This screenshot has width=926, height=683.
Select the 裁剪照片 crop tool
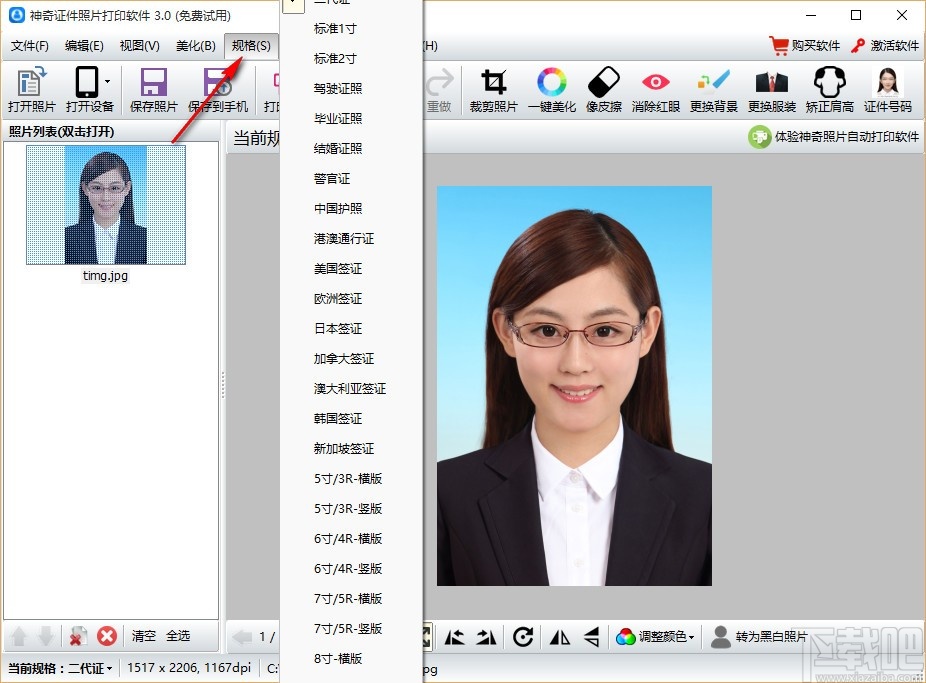click(493, 89)
